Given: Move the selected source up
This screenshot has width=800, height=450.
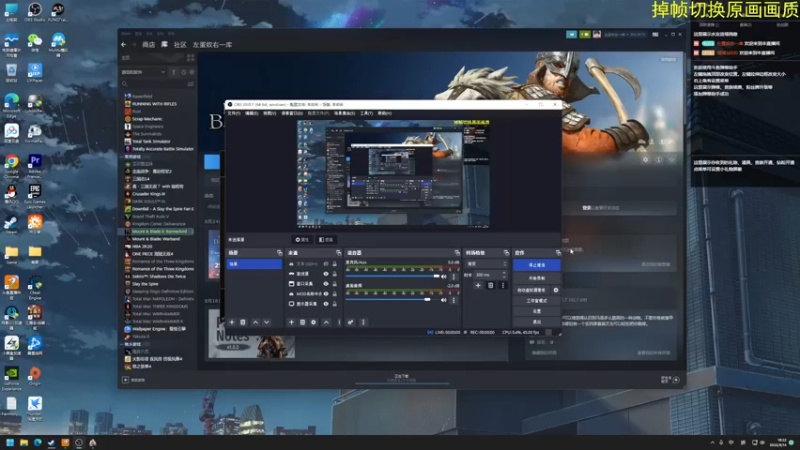Looking at the screenshot, I should 327,322.
